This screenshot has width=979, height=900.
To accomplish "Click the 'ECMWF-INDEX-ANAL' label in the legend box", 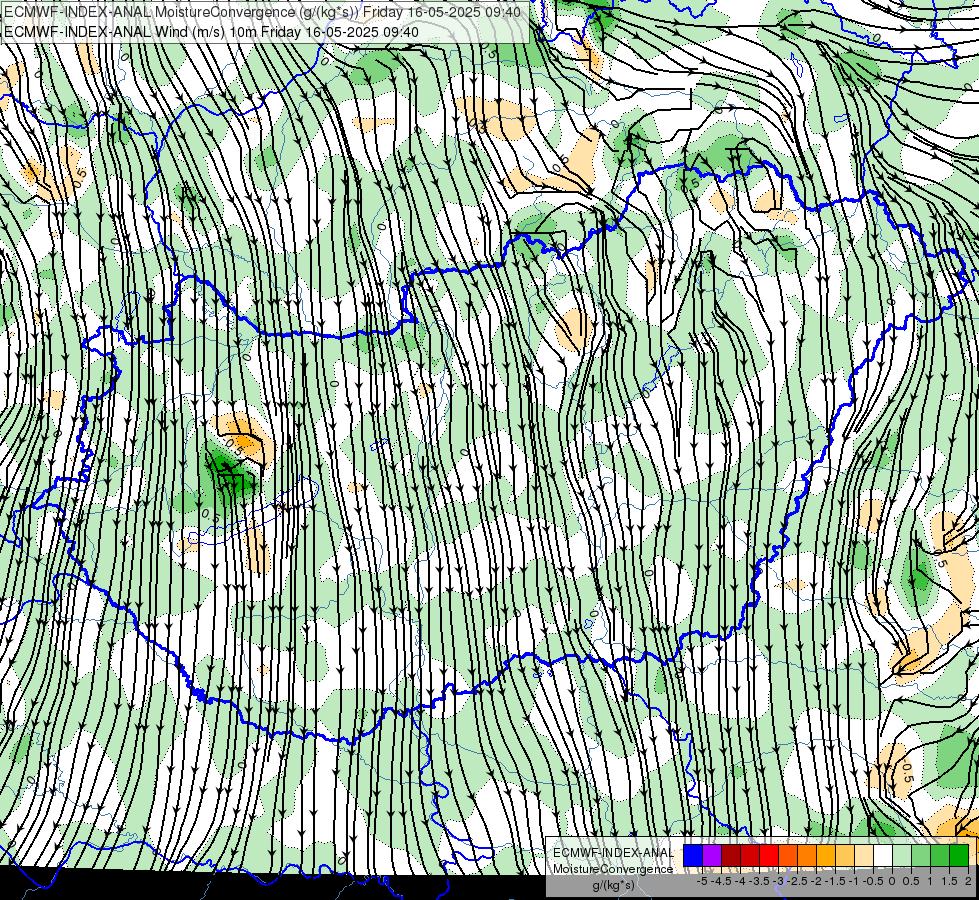I will (x=613, y=853).
